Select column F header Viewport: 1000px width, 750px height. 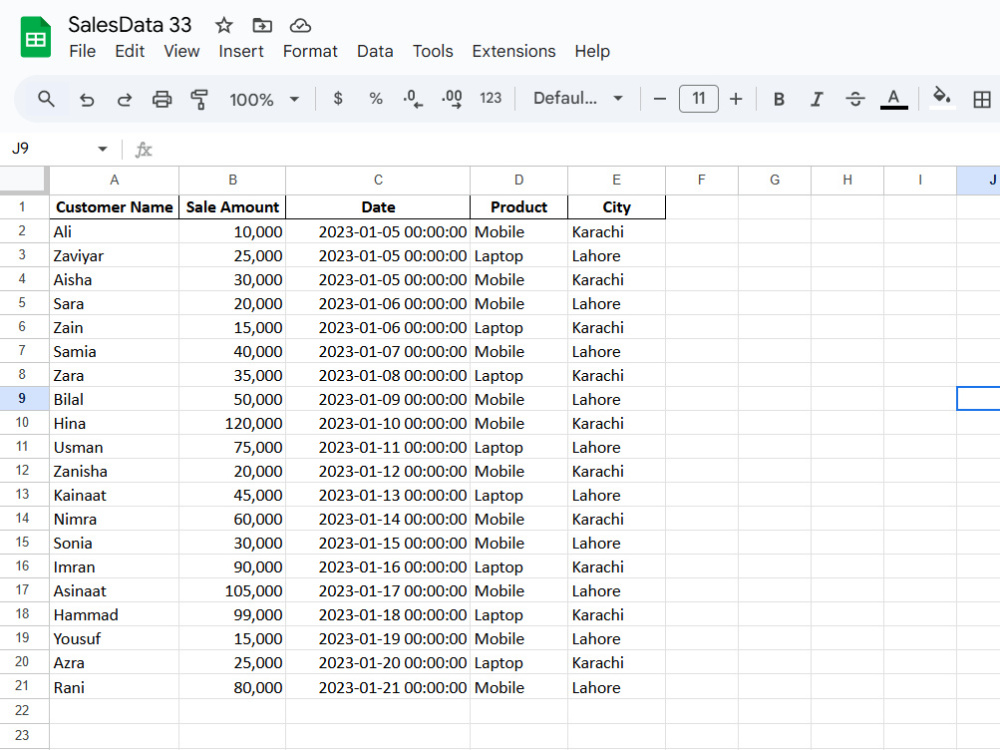[702, 180]
